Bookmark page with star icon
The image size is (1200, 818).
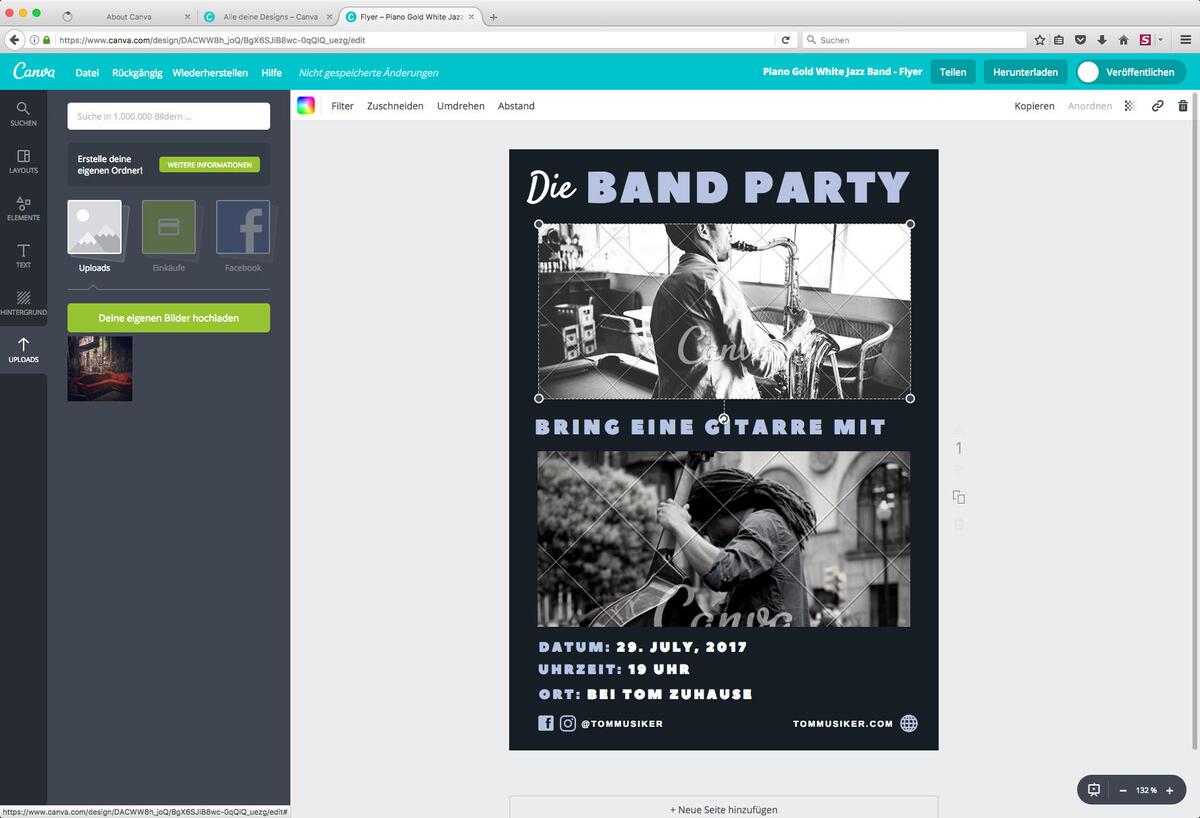click(x=1040, y=40)
